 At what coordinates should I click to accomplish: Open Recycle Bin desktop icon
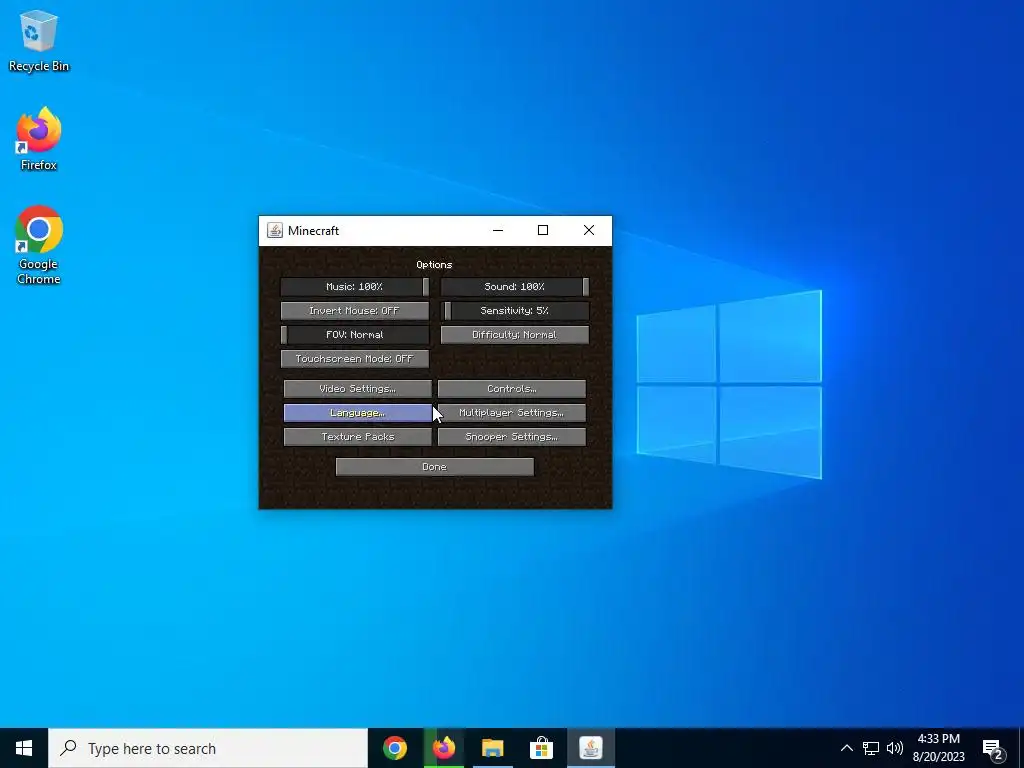tap(39, 41)
